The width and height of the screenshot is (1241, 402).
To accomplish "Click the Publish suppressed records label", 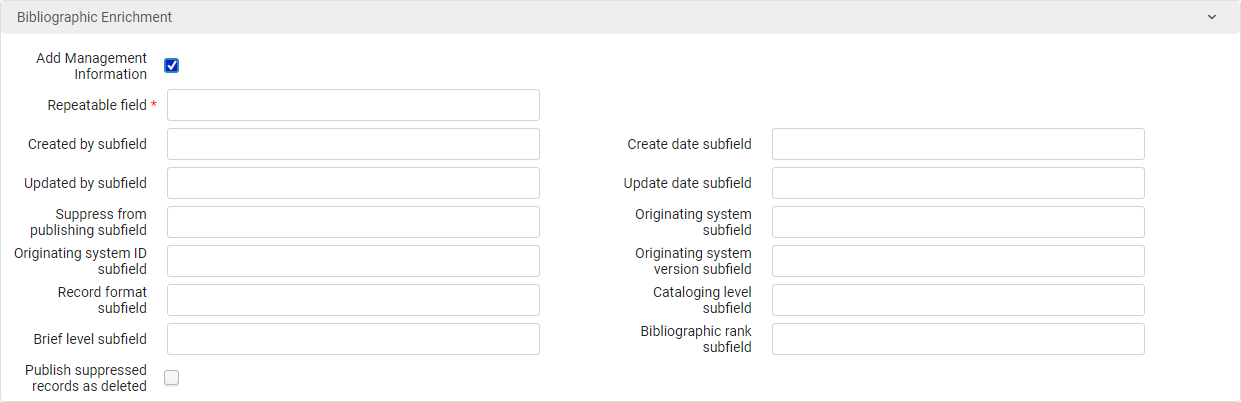I will [86, 378].
